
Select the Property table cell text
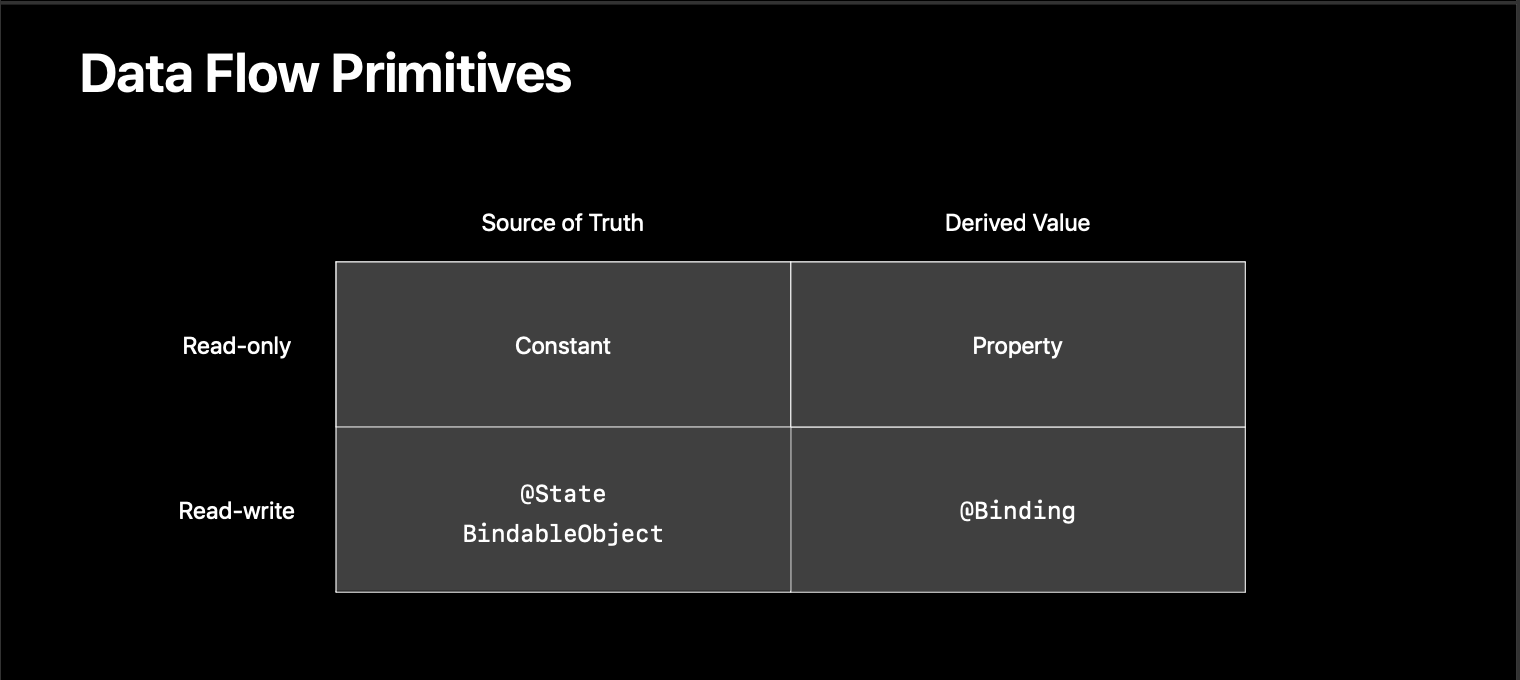(1017, 346)
